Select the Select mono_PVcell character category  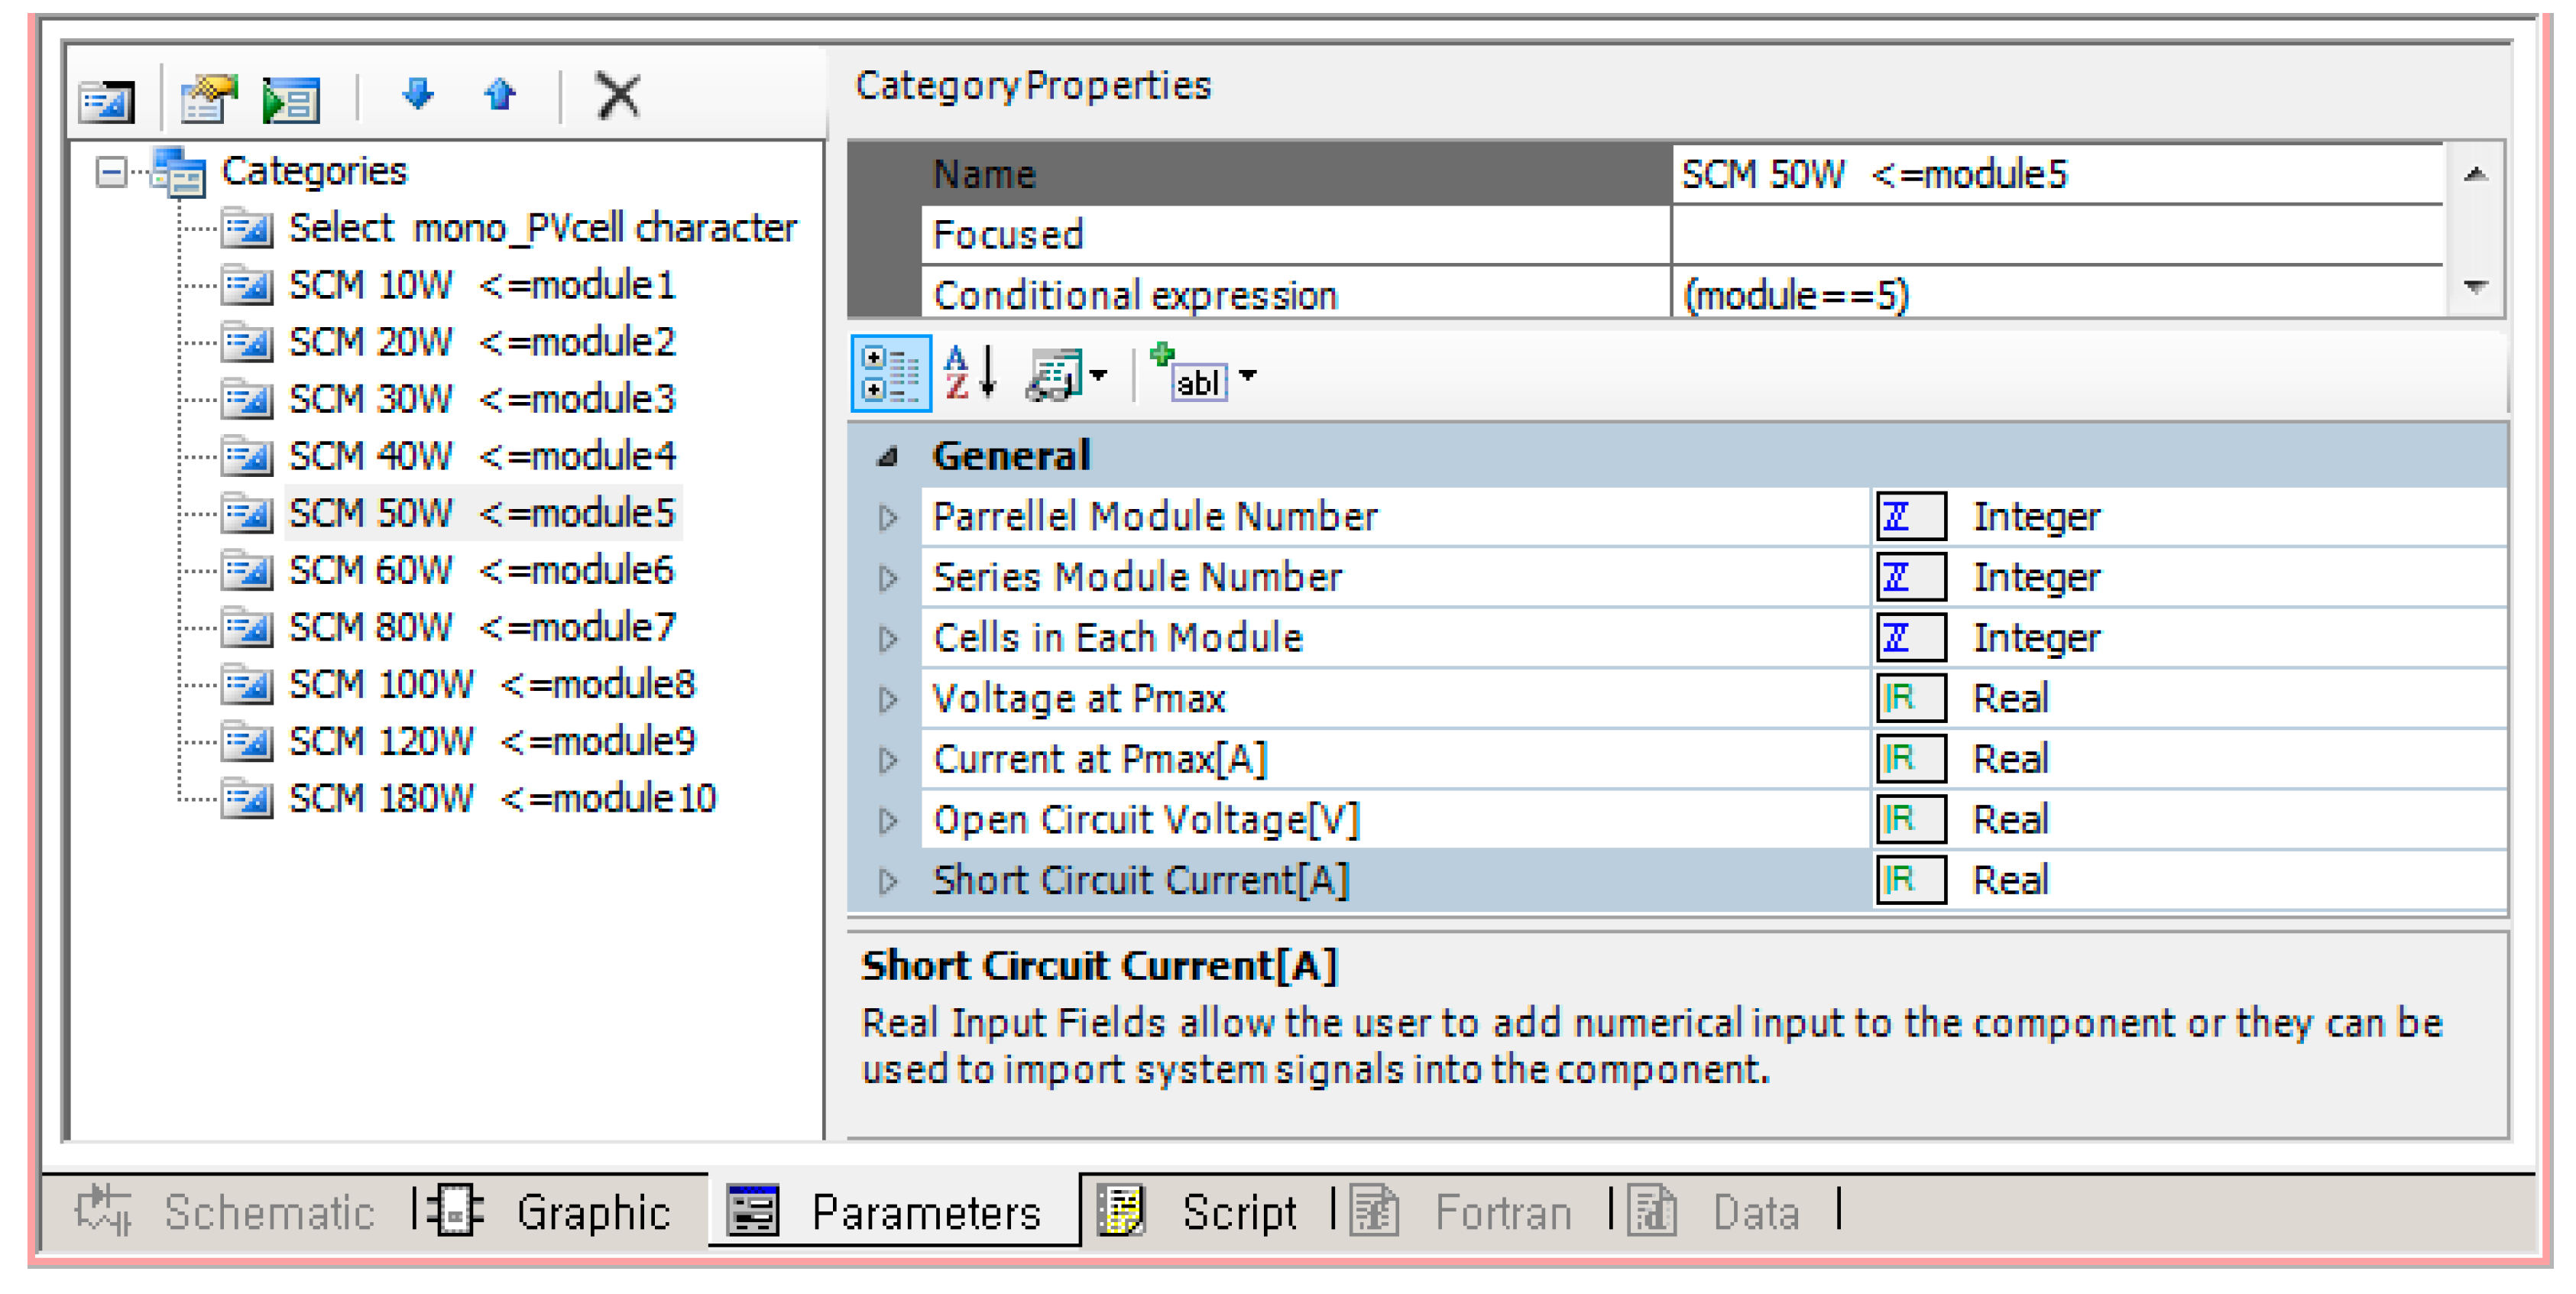tap(542, 228)
